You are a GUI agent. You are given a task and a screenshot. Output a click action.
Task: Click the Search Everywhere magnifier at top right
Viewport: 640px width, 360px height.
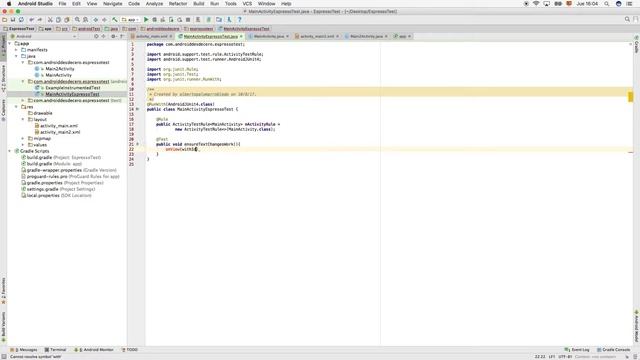627,20
